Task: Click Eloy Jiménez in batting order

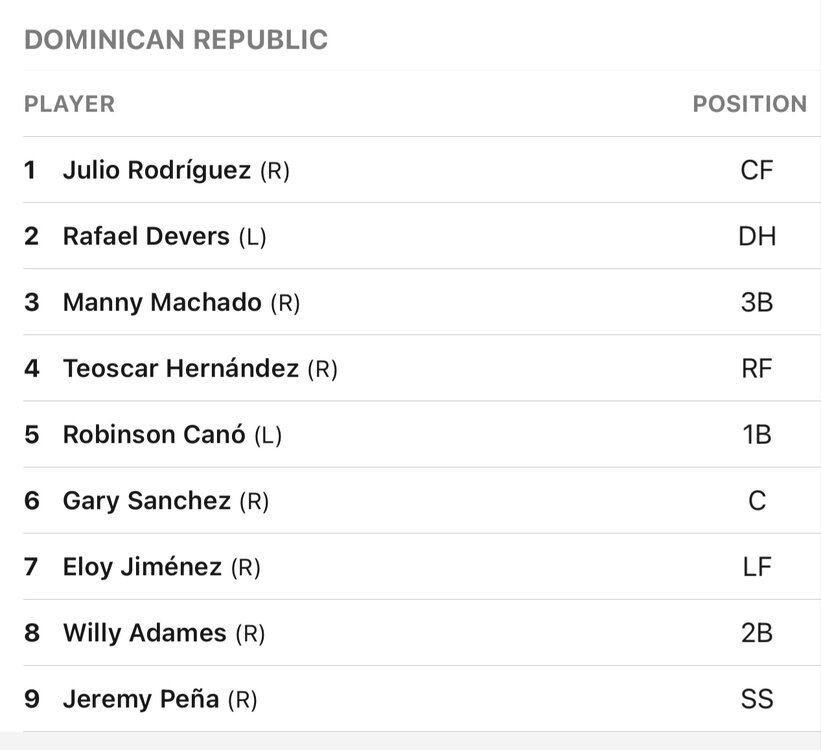Action: (142, 566)
